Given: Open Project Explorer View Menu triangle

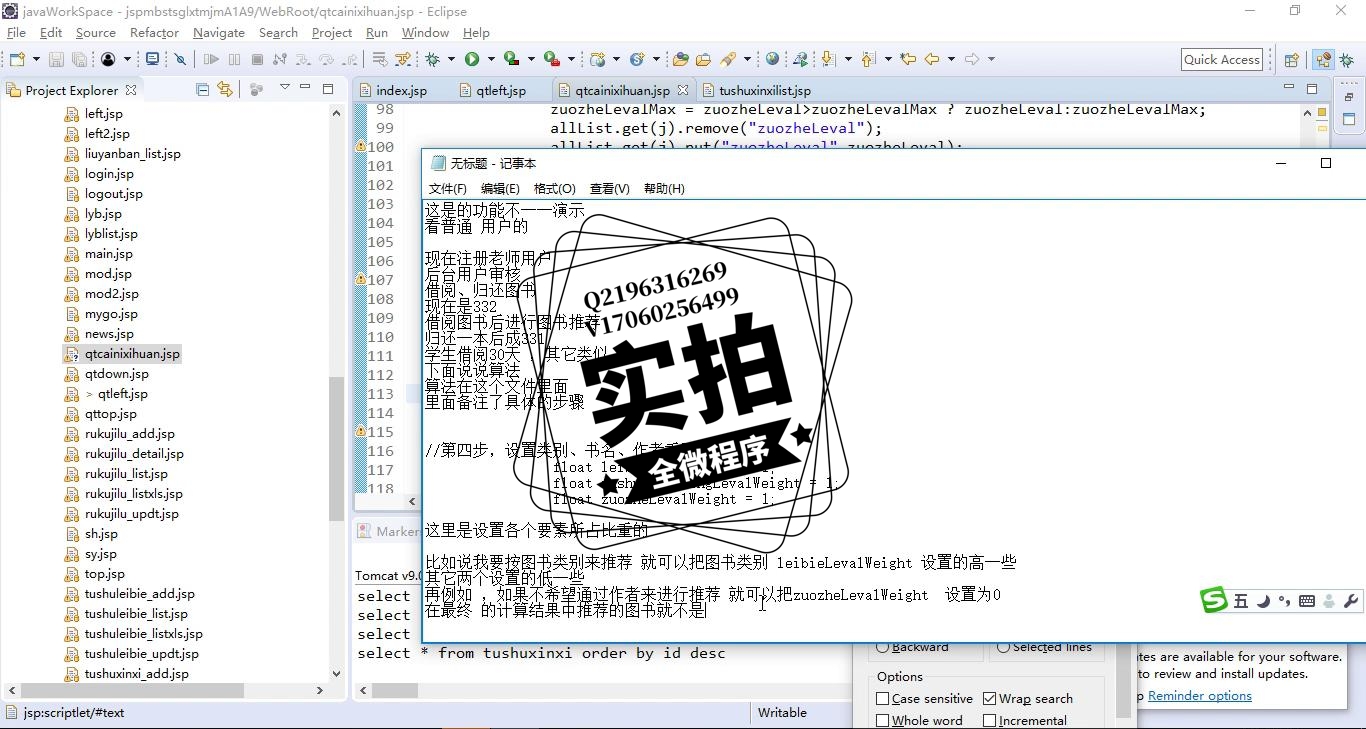Looking at the screenshot, I should click(x=285, y=88).
